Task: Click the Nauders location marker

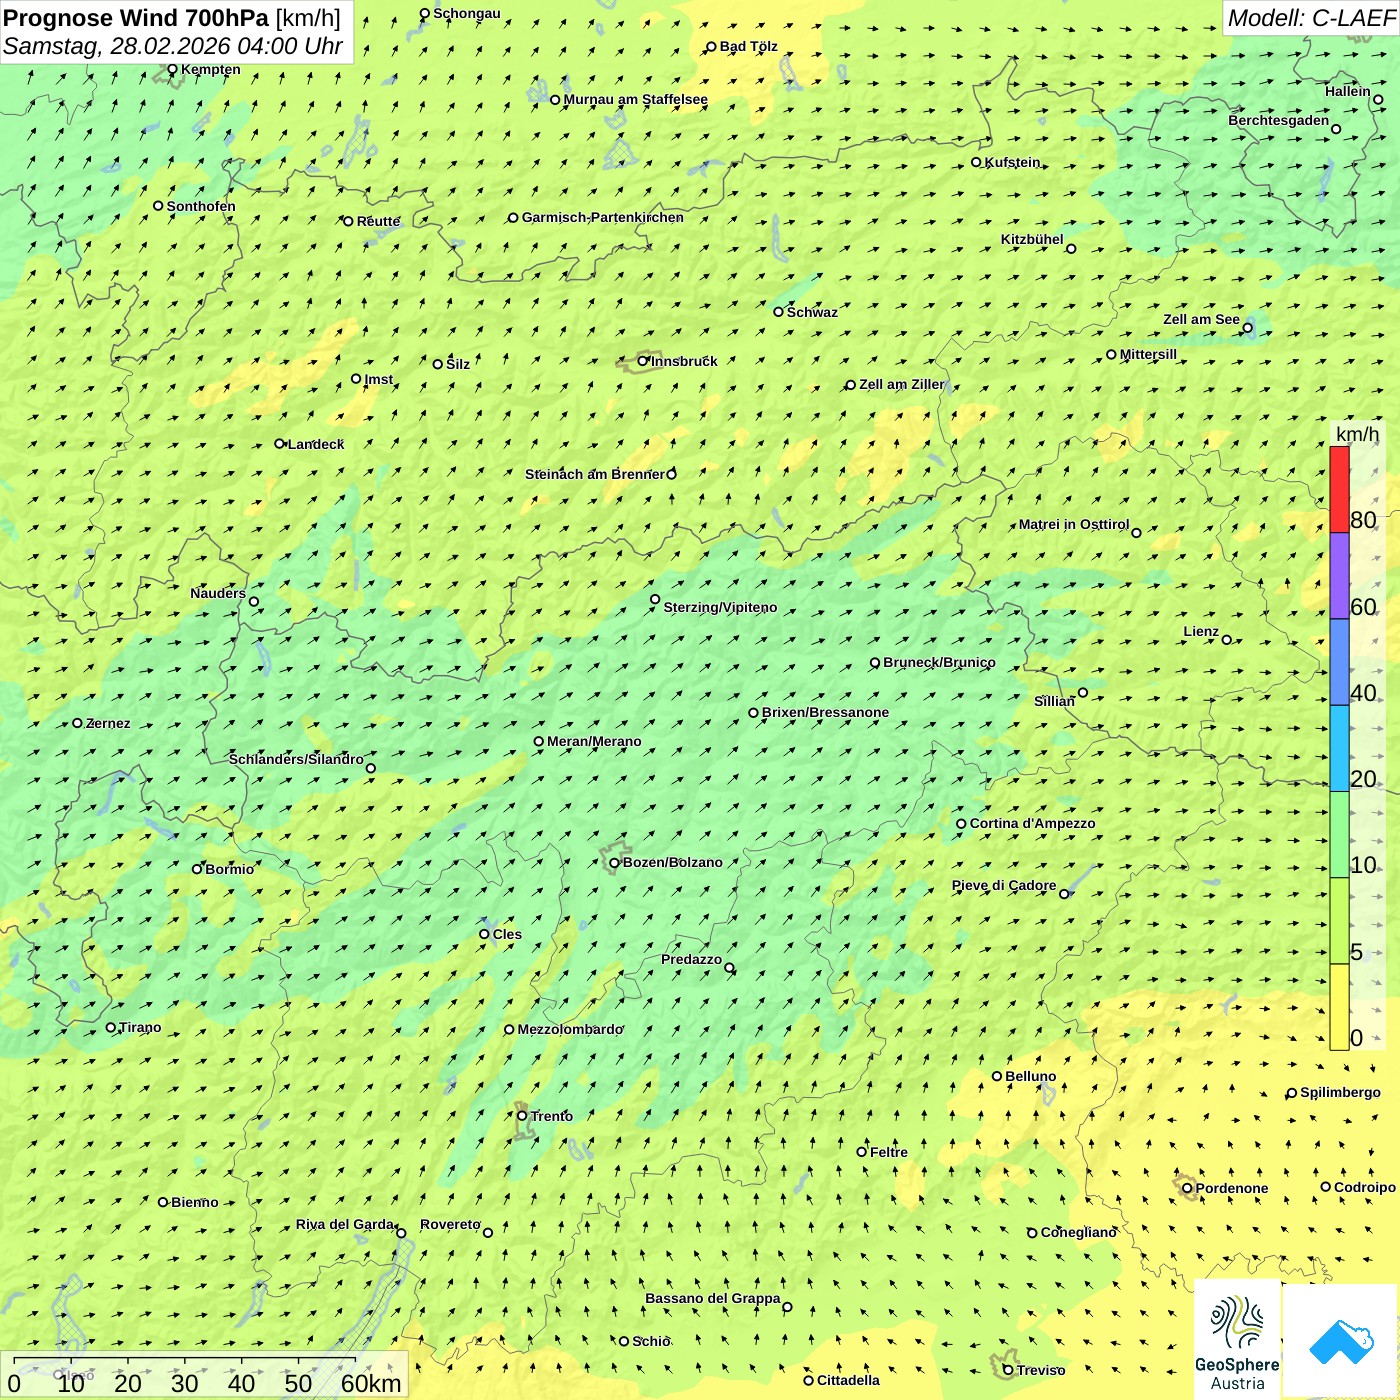Action: (x=254, y=602)
